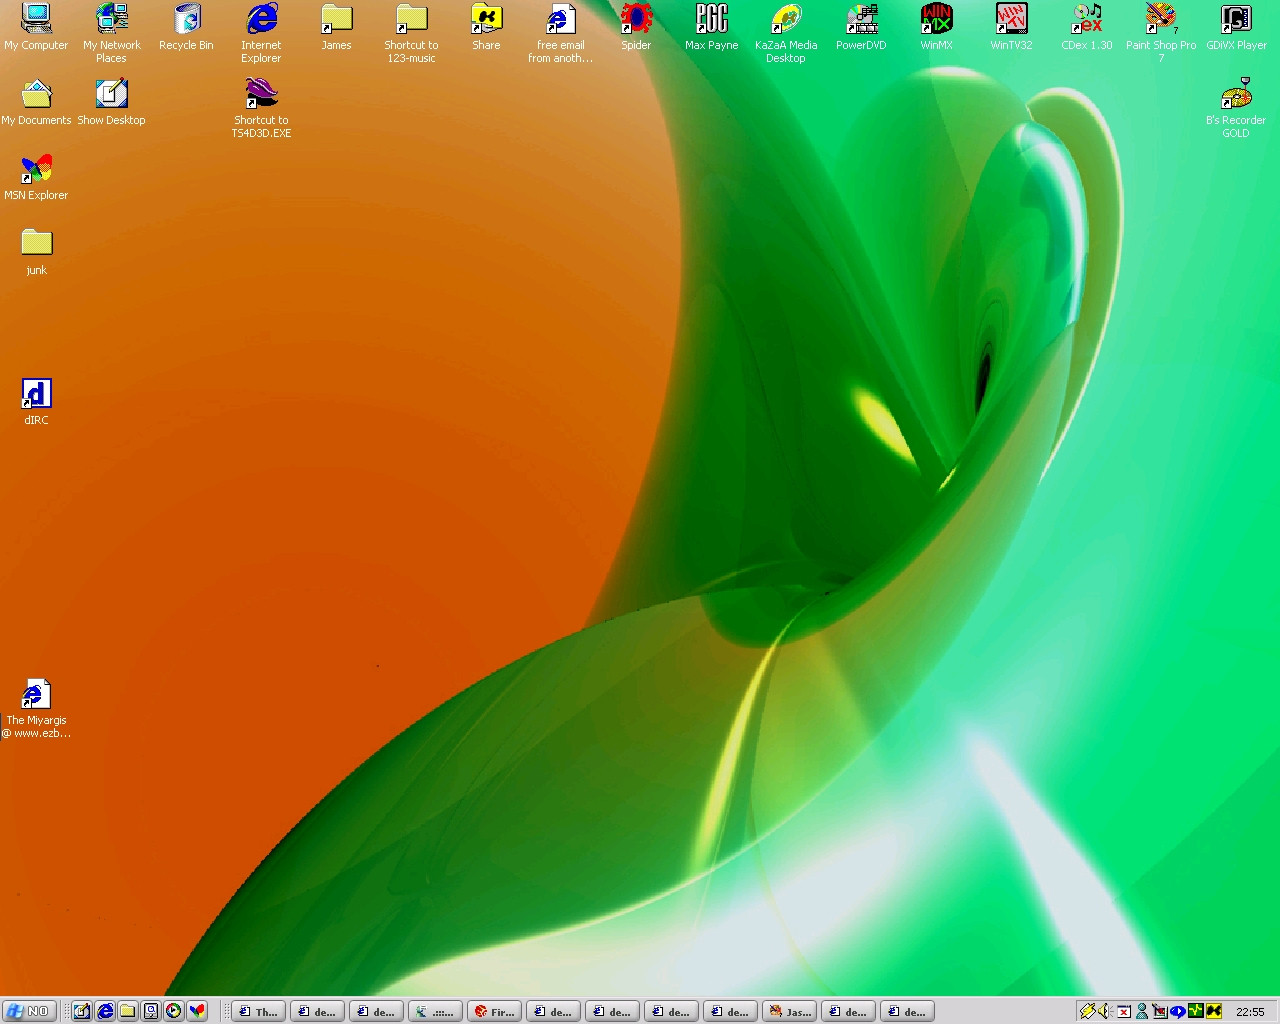Screen dimensions: 1280x1024
Task: Launch the GDivX Player icon
Action: [1236, 27]
